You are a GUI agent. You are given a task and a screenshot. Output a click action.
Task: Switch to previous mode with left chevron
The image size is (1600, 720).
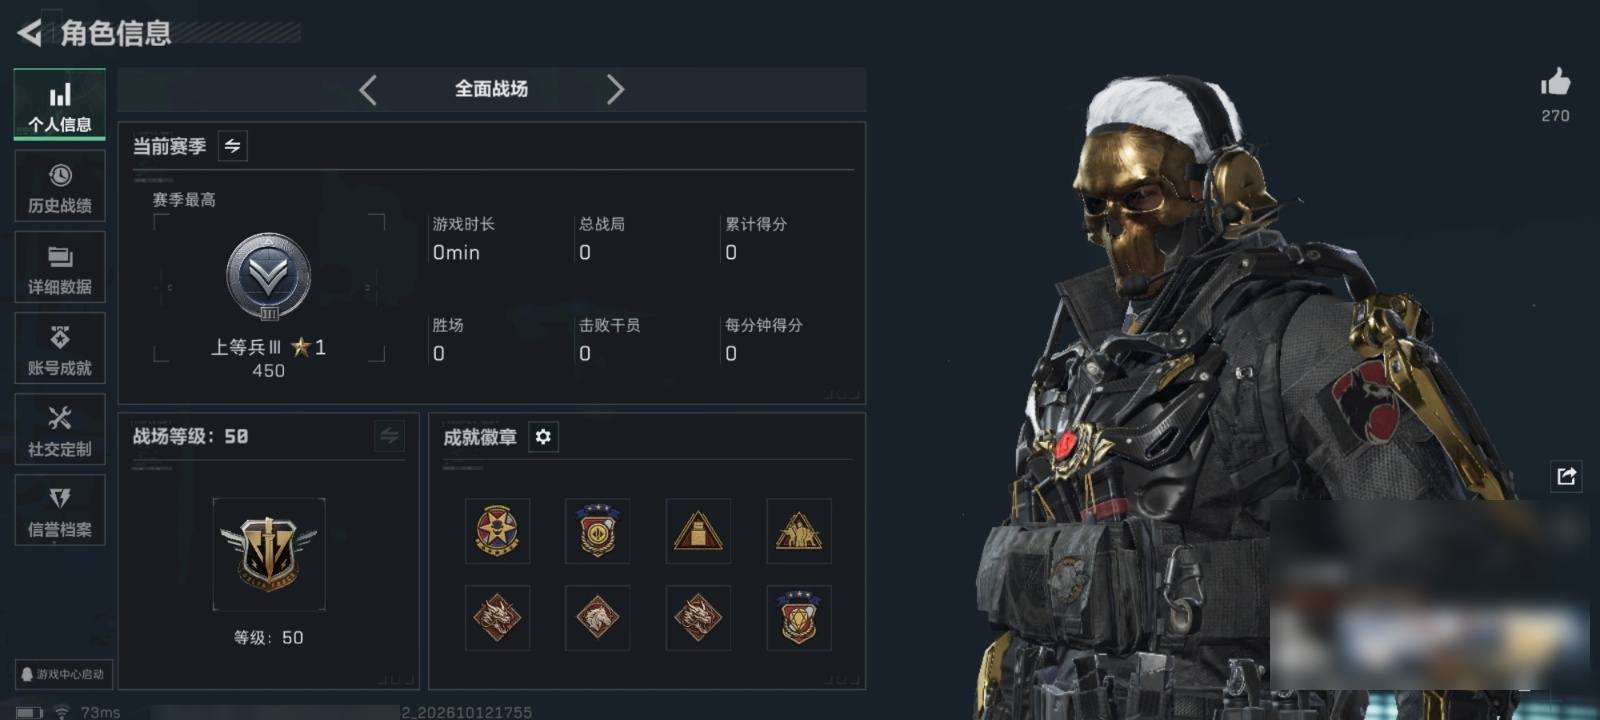click(368, 90)
